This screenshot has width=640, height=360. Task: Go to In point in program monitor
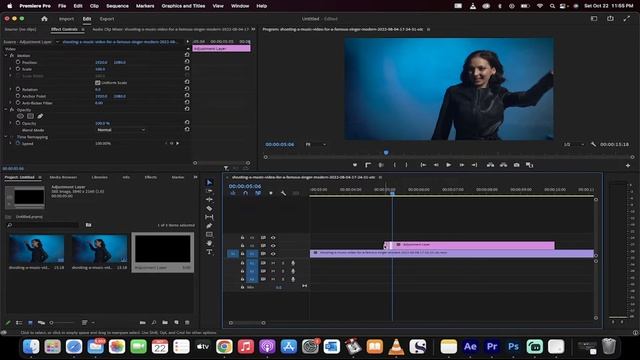pyautogui.click(x=423, y=165)
